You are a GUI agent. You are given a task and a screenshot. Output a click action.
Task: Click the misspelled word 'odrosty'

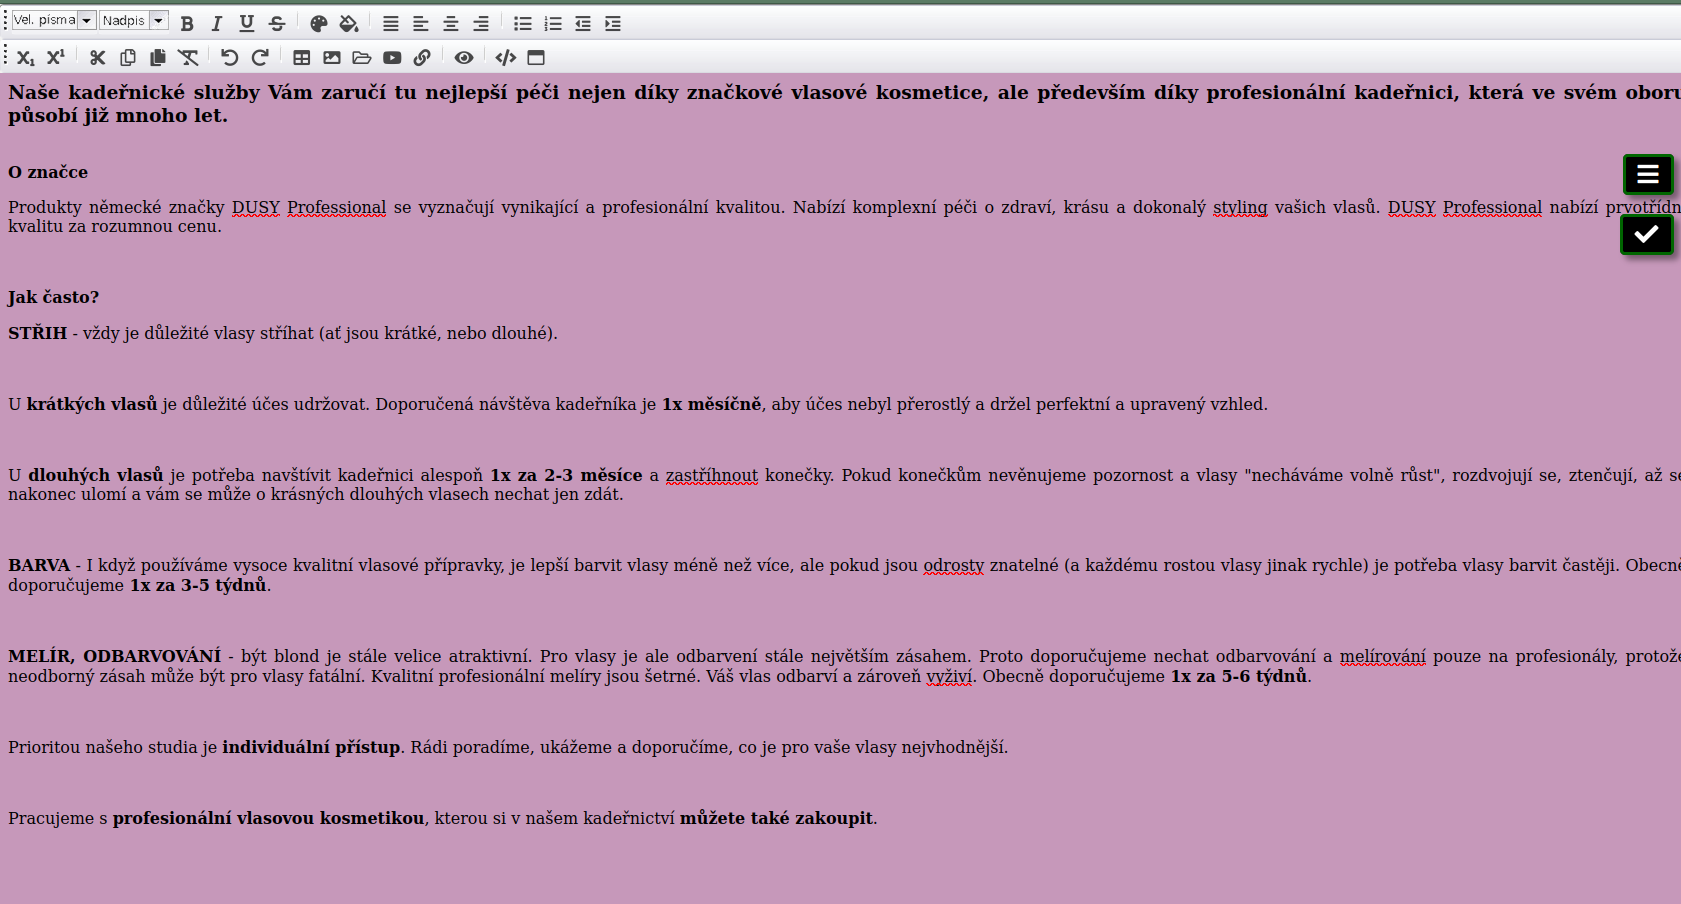(x=954, y=565)
